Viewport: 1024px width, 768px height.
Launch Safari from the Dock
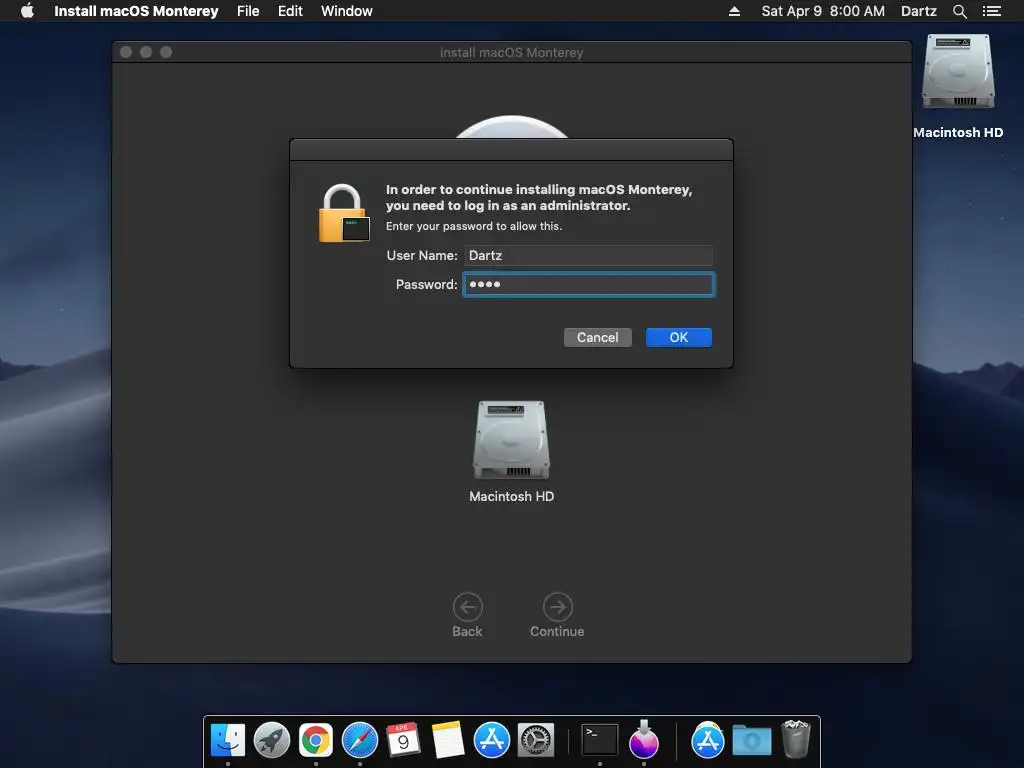(x=360, y=740)
